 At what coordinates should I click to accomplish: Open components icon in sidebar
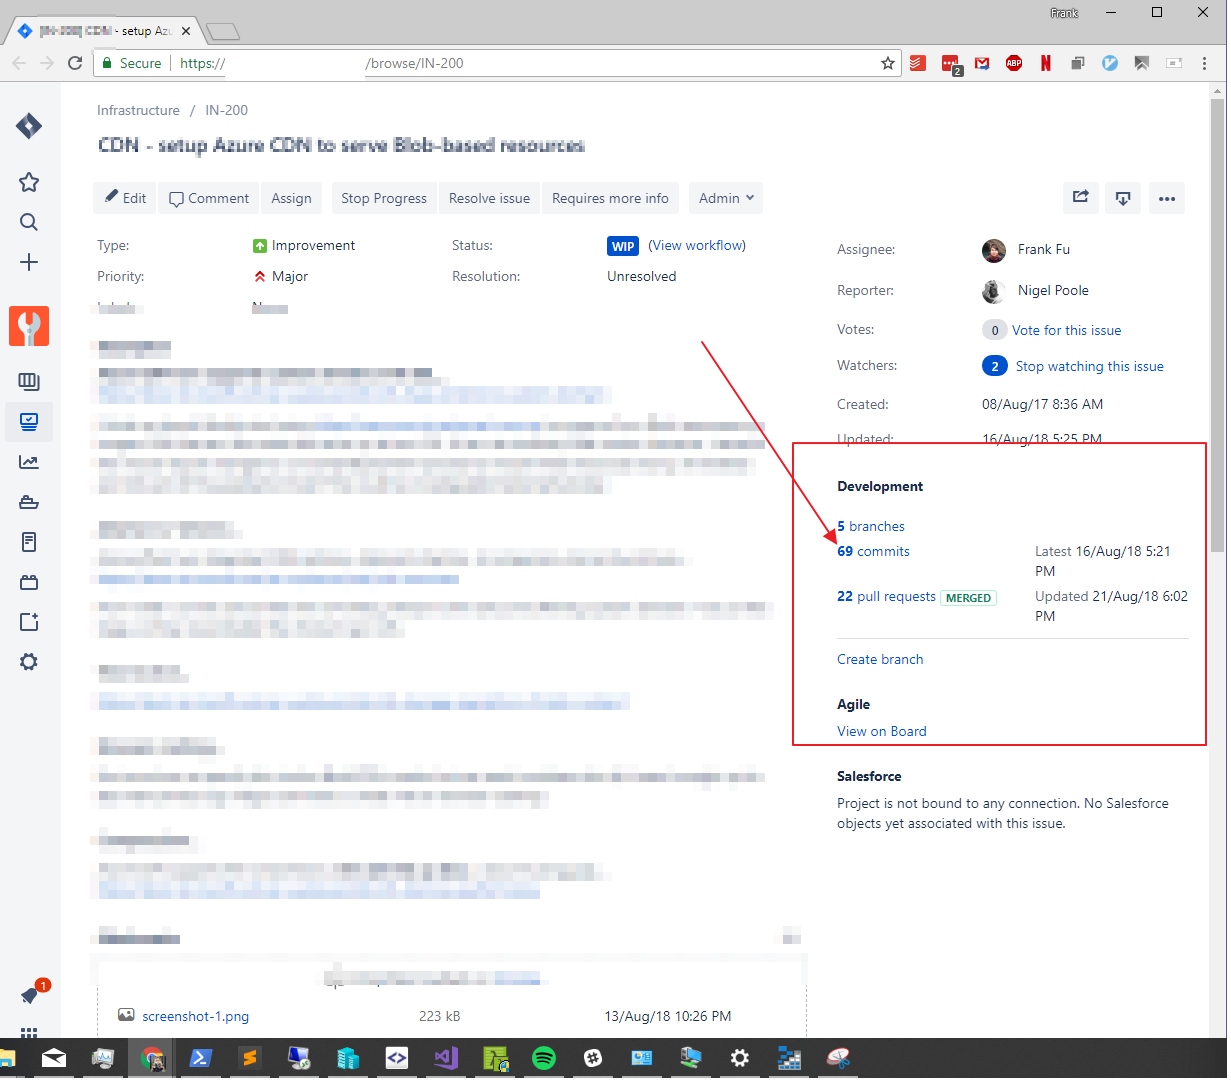pyautogui.click(x=29, y=582)
